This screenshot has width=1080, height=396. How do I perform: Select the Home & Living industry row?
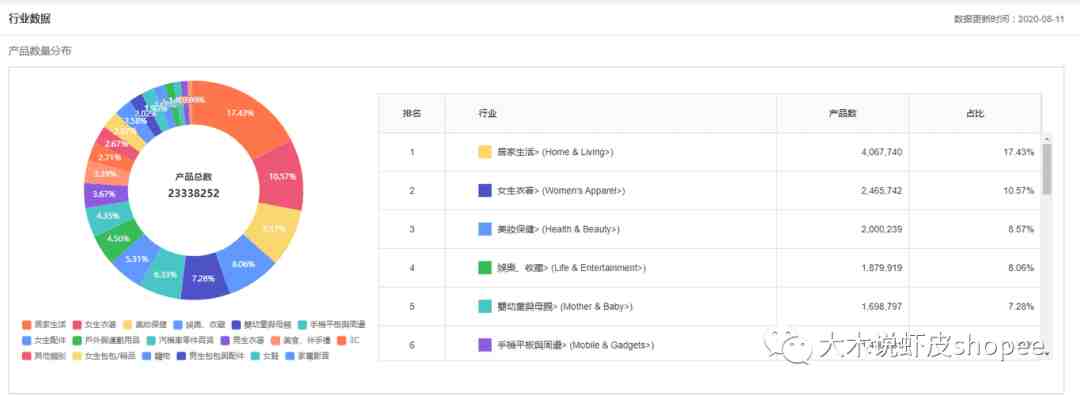pyautogui.click(x=710, y=152)
